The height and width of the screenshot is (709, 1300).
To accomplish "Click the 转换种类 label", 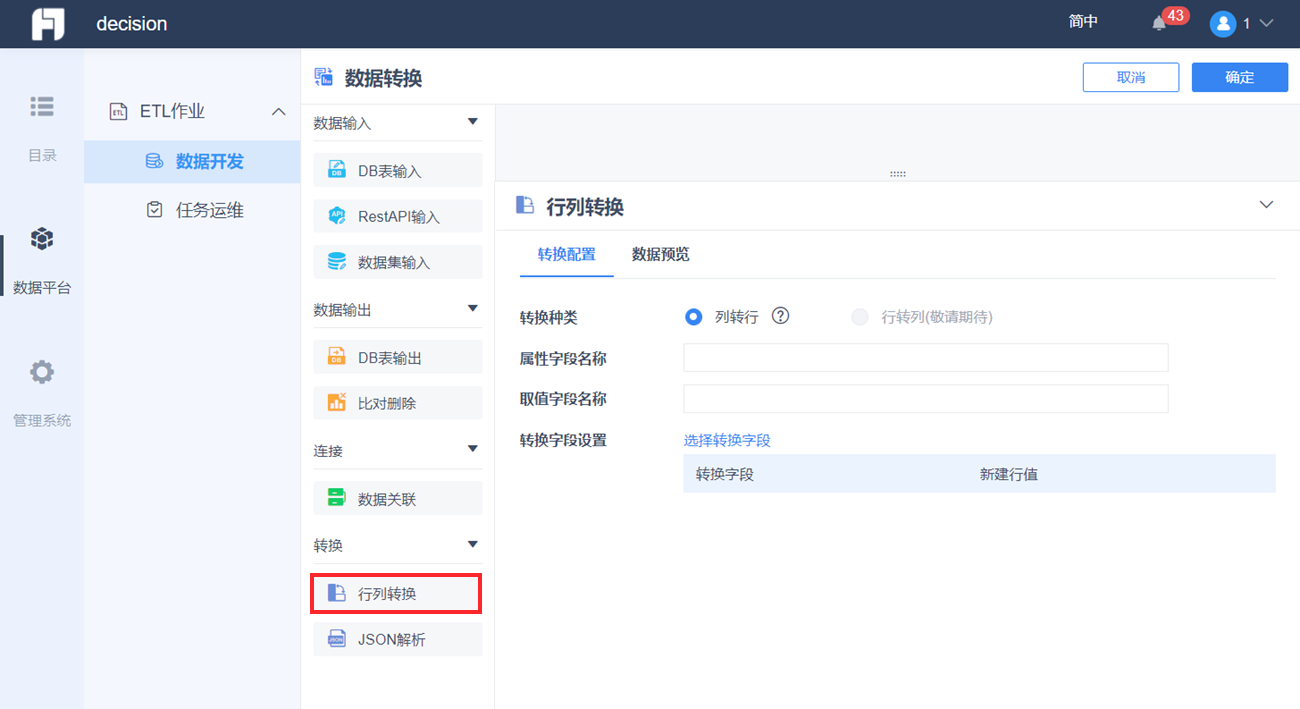I will click(x=548, y=317).
